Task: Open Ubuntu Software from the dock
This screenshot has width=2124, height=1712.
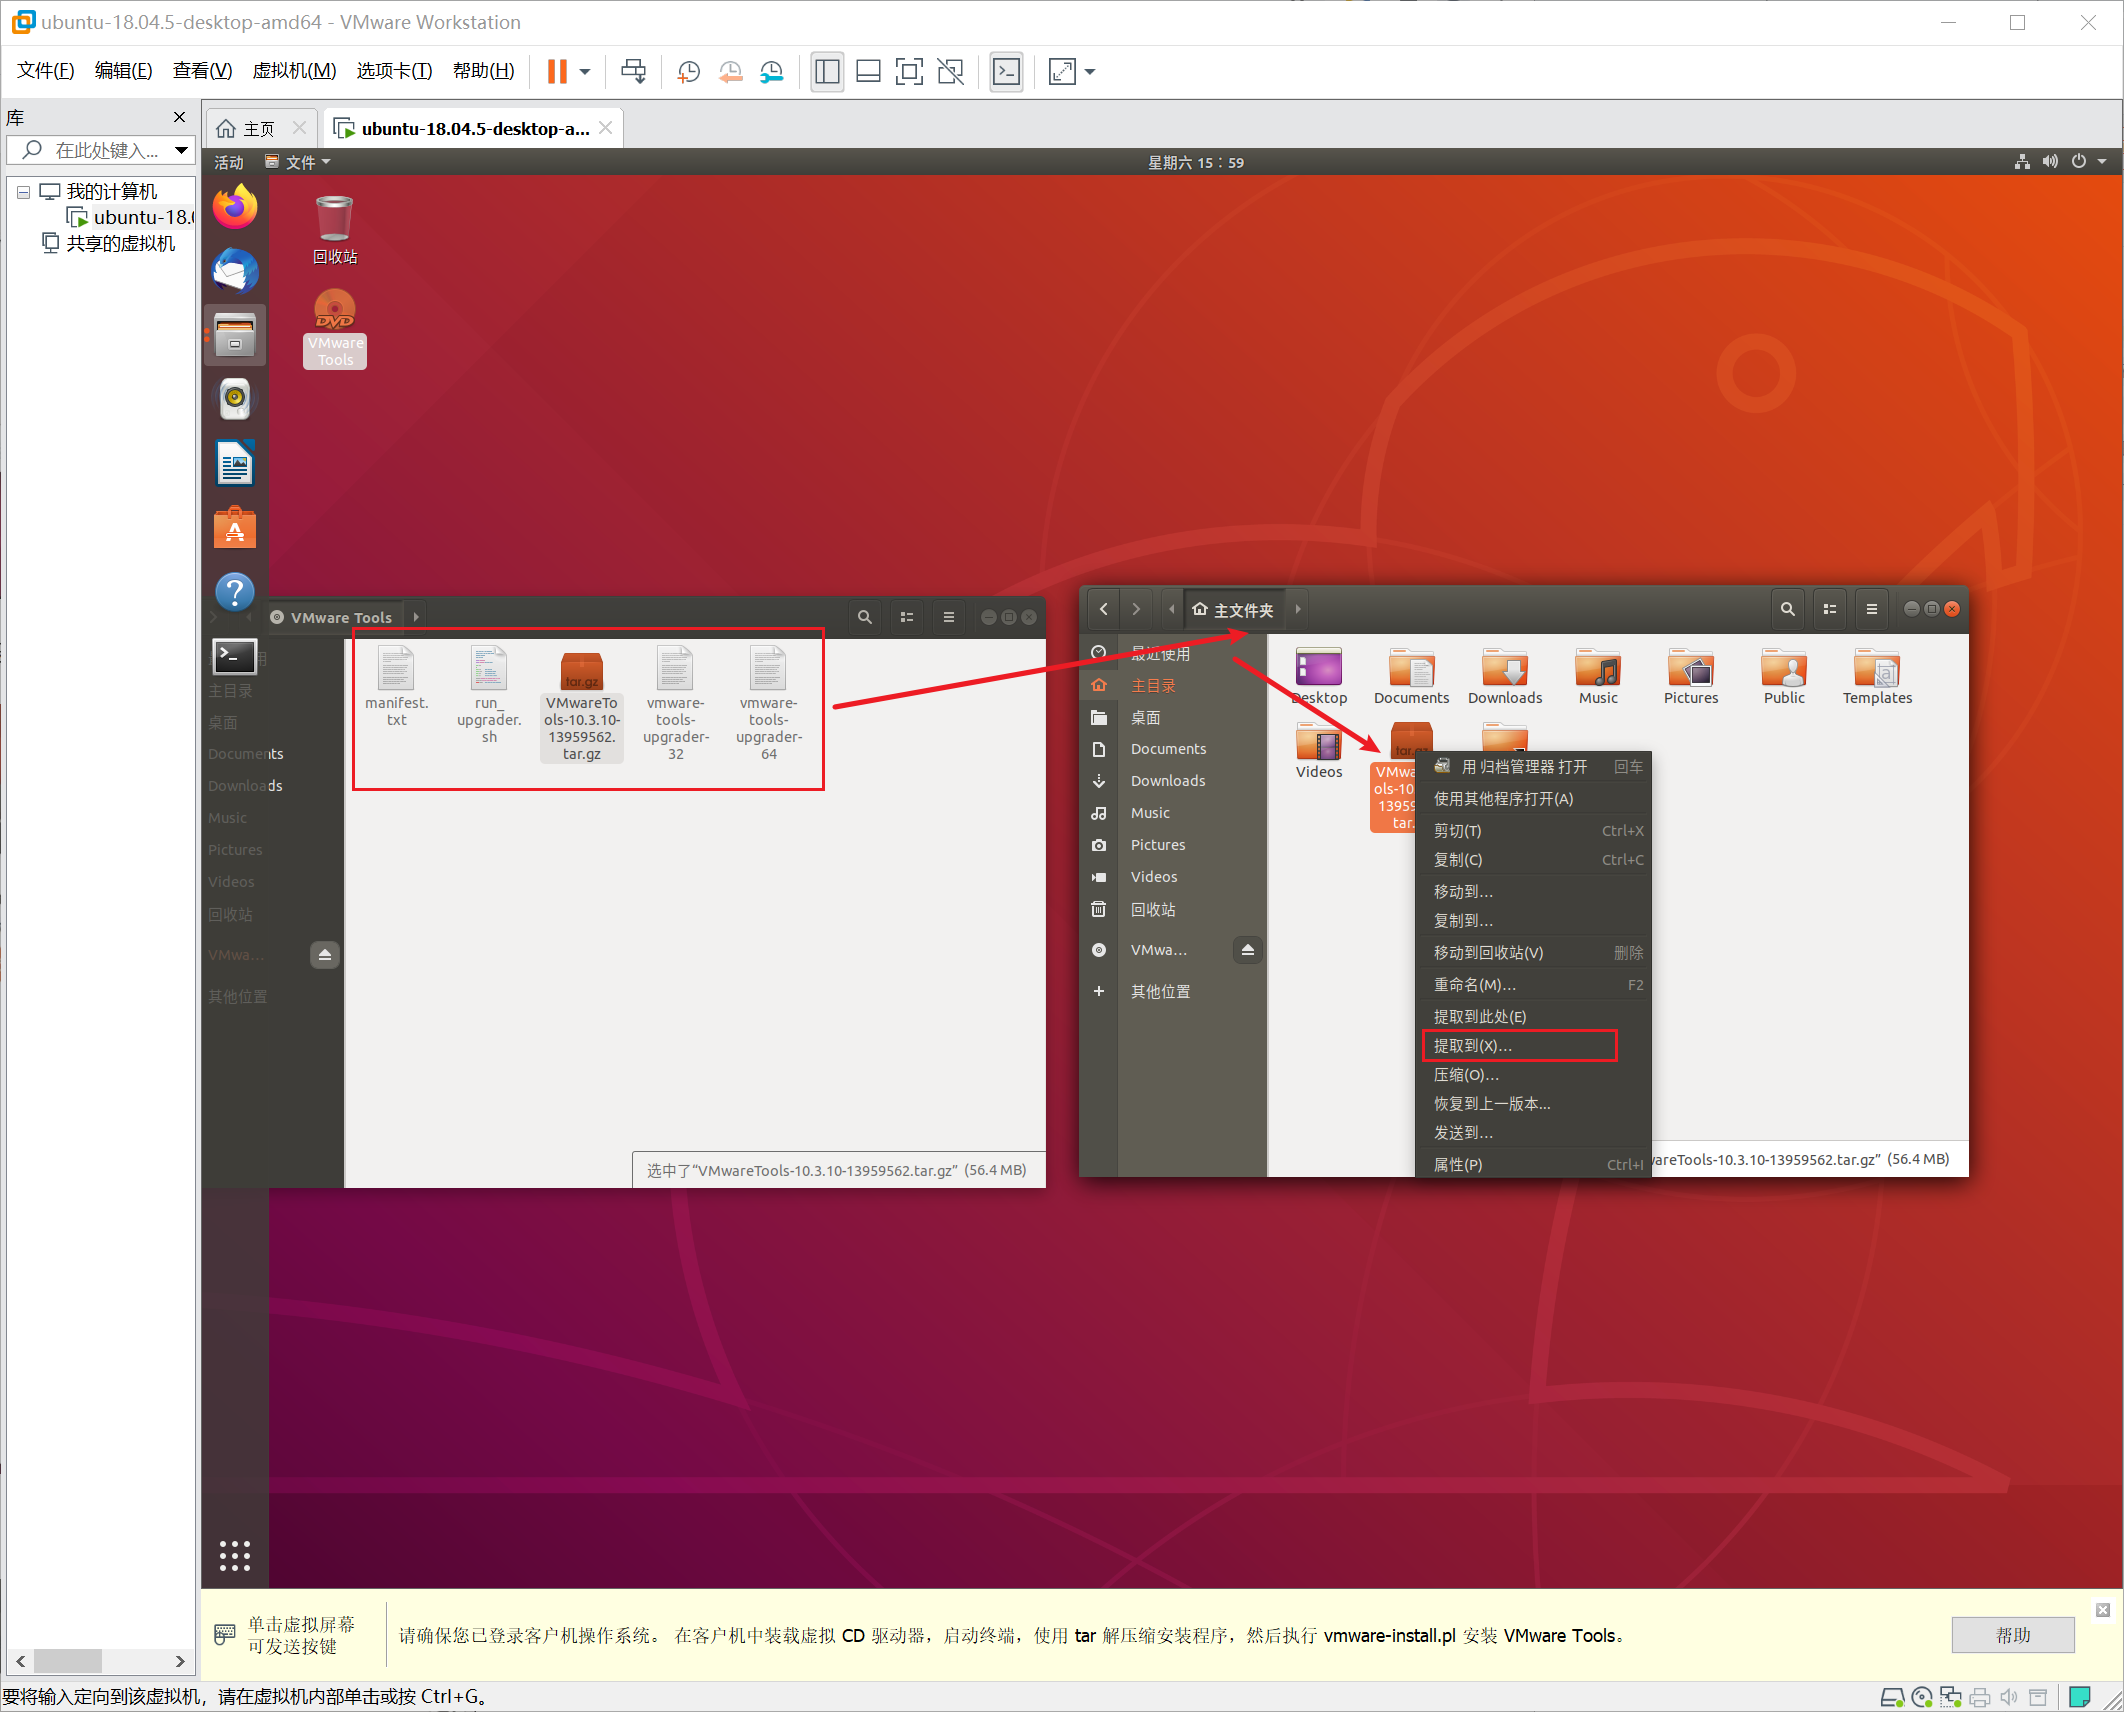Action: click(x=235, y=527)
